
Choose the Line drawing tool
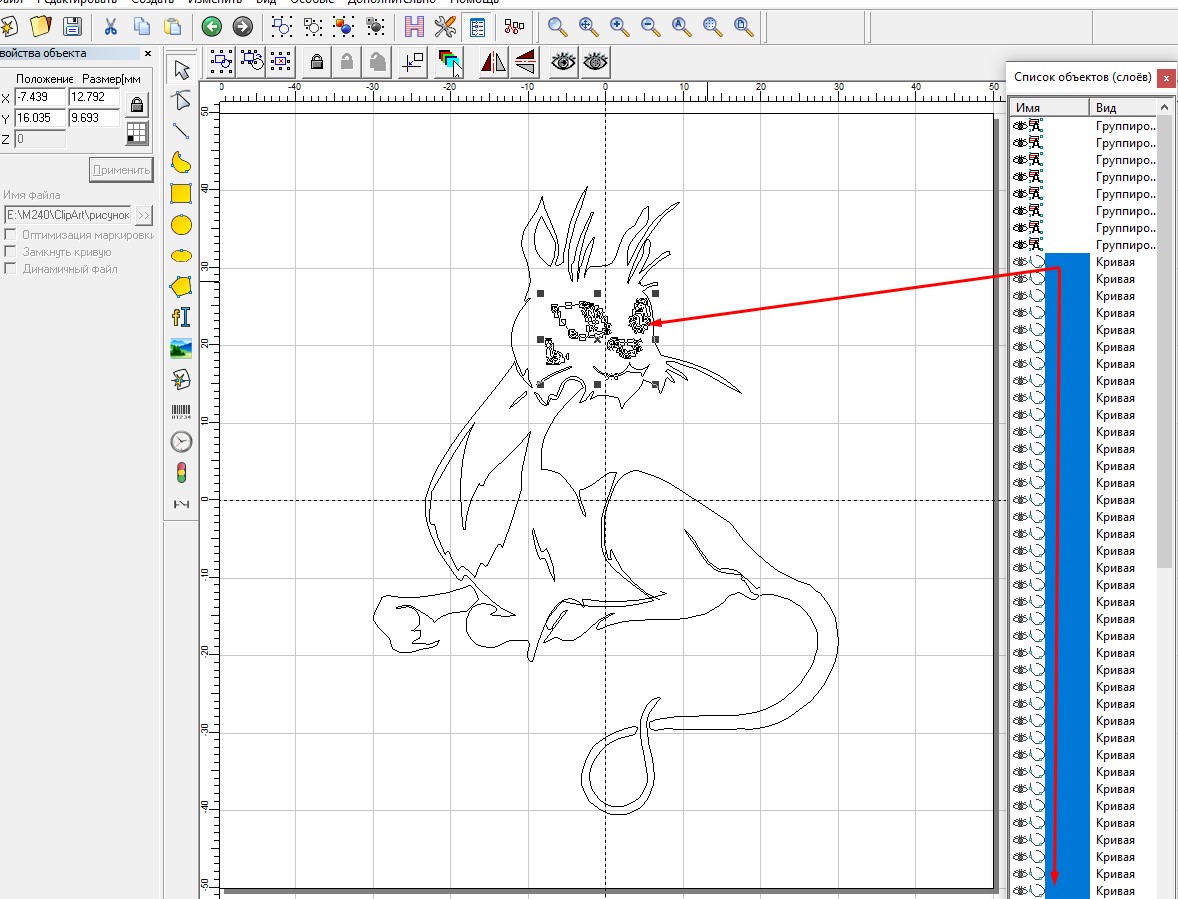[181, 131]
